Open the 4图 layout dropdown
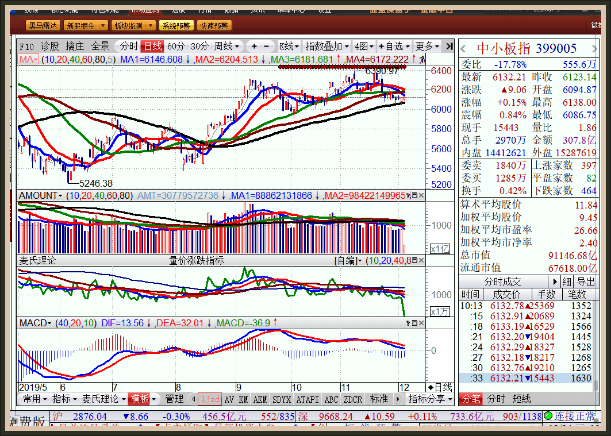This screenshot has height=436, width=611. coord(363,46)
